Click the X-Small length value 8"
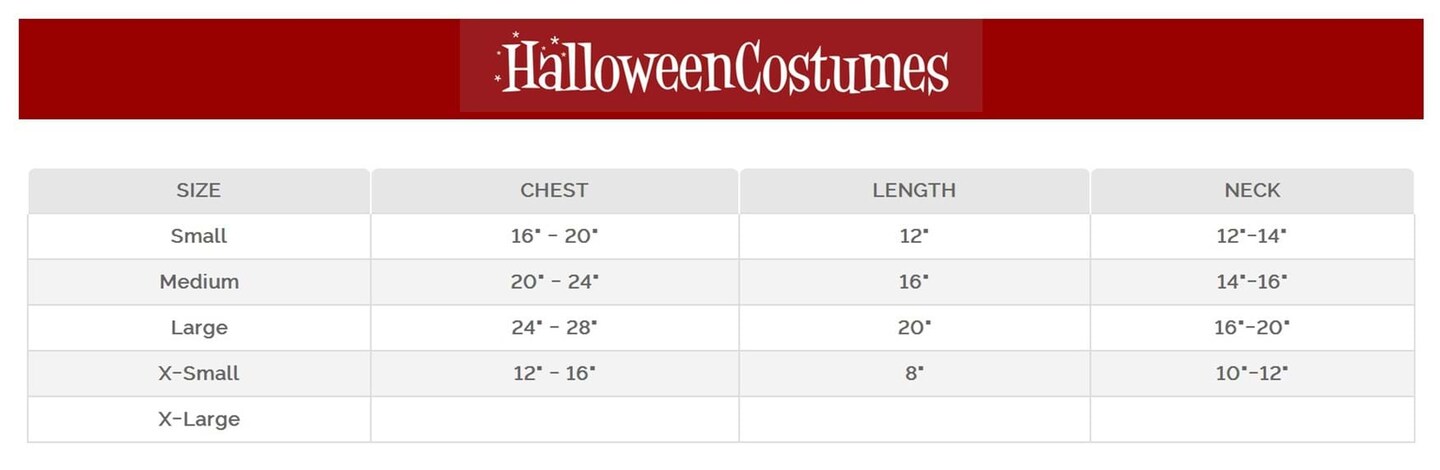This screenshot has height=470, width=1440. click(x=914, y=374)
